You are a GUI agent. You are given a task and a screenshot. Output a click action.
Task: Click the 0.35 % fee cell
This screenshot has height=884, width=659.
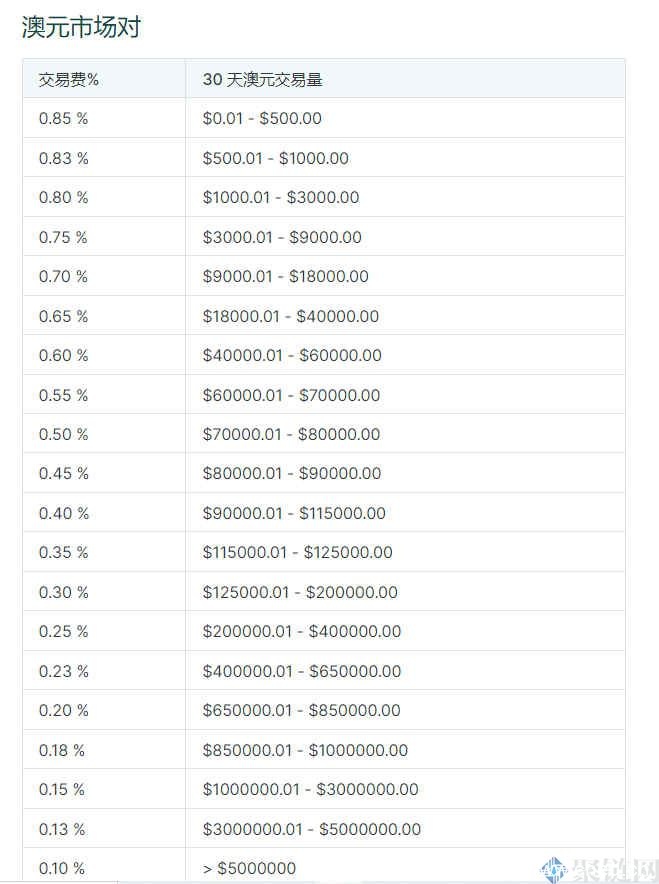pyautogui.click(x=63, y=552)
